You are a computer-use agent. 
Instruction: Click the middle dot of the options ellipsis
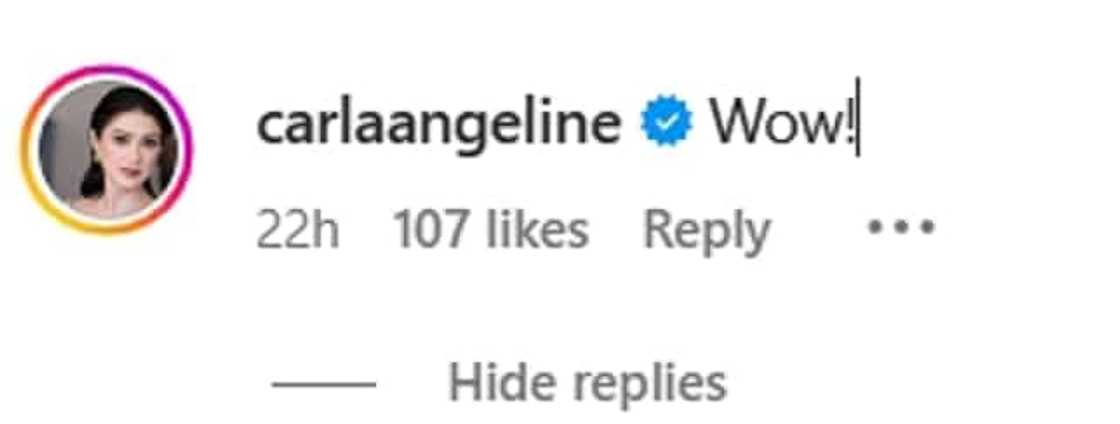click(x=900, y=228)
